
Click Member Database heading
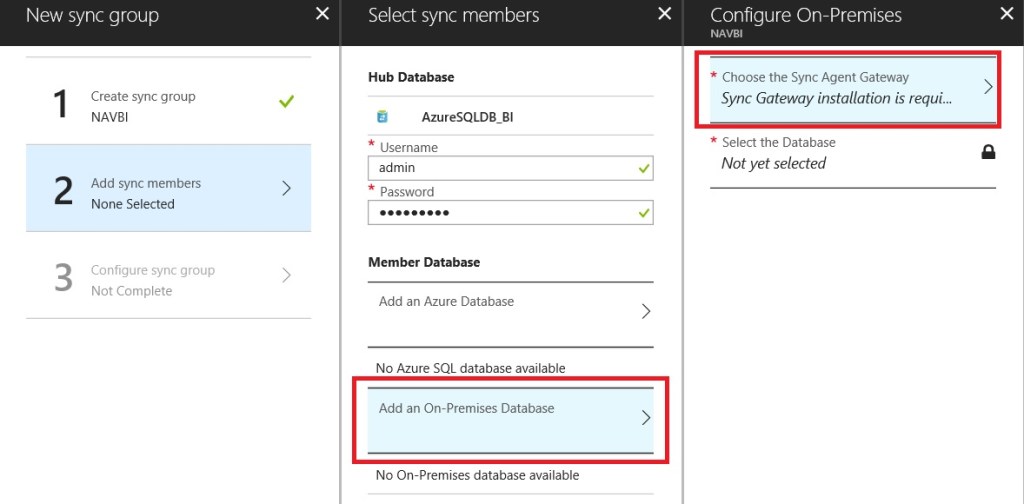424,262
